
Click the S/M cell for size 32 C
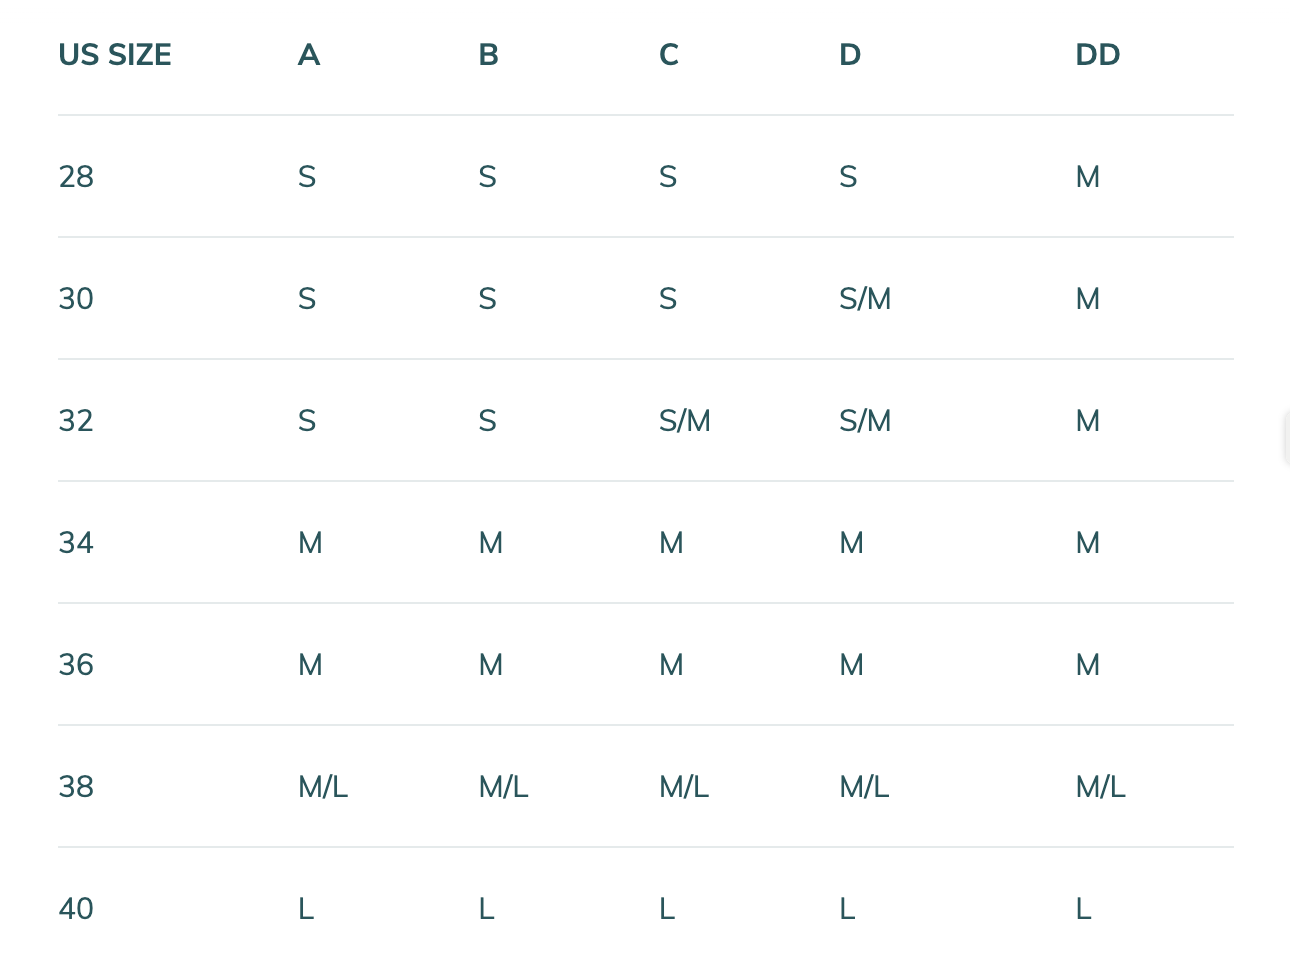coord(685,421)
